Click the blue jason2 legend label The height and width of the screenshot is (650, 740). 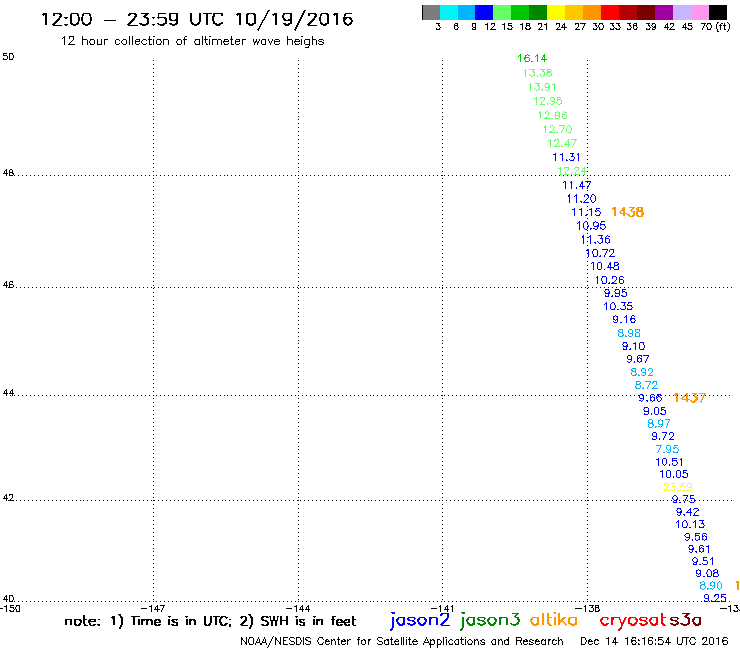tap(420, 620)
